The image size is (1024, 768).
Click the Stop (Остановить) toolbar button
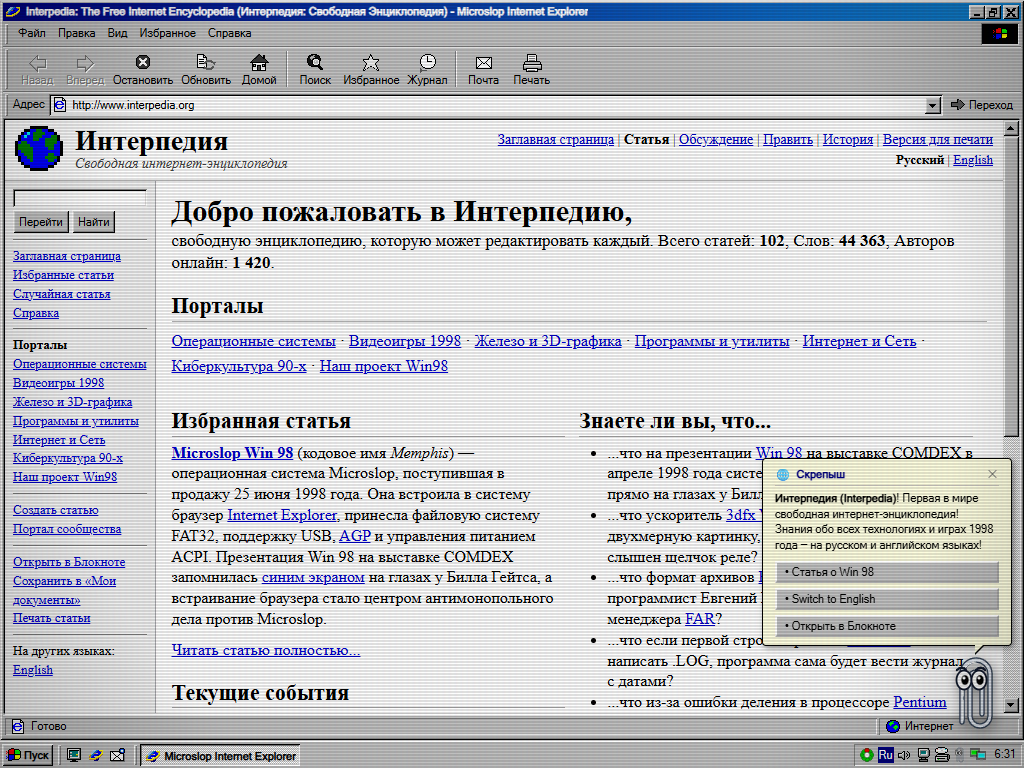(142, 70)
